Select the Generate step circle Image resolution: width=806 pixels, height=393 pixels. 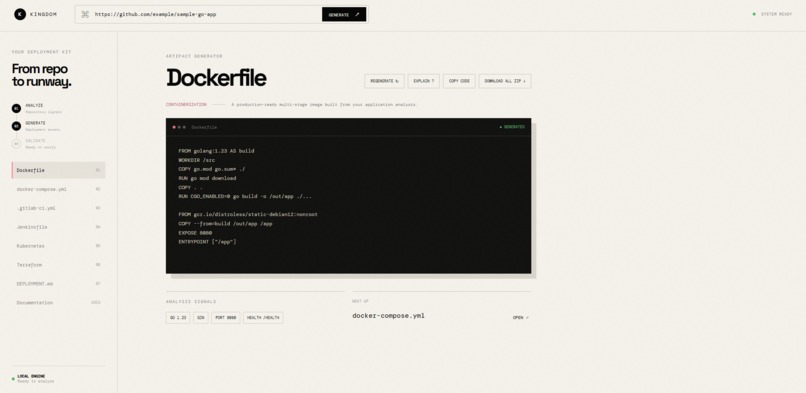[x=16, y=126]
